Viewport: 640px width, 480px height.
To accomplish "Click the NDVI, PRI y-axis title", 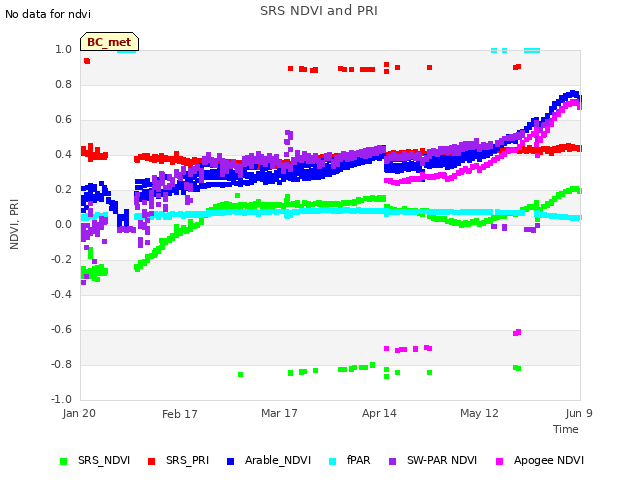I will [14, 224].
